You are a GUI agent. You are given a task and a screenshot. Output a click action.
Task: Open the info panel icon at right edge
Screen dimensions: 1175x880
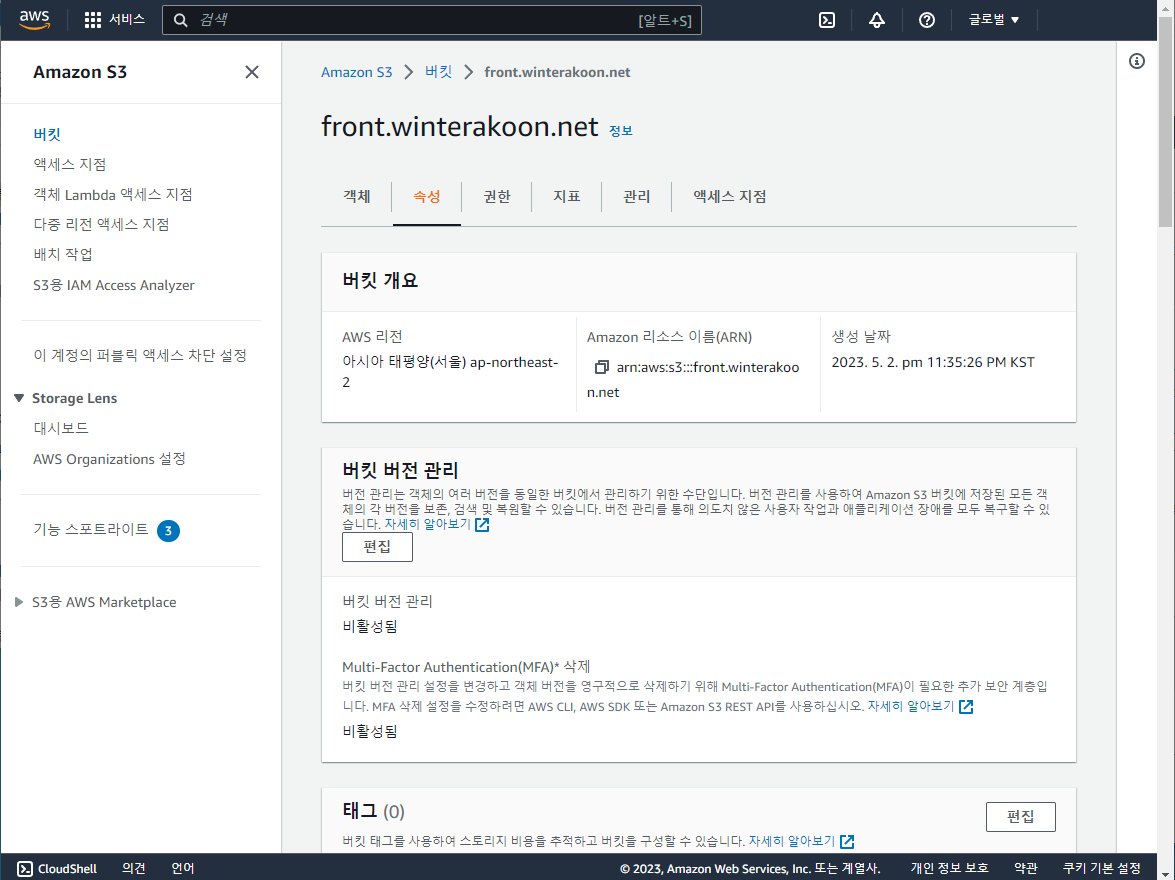click(1137, 61)
